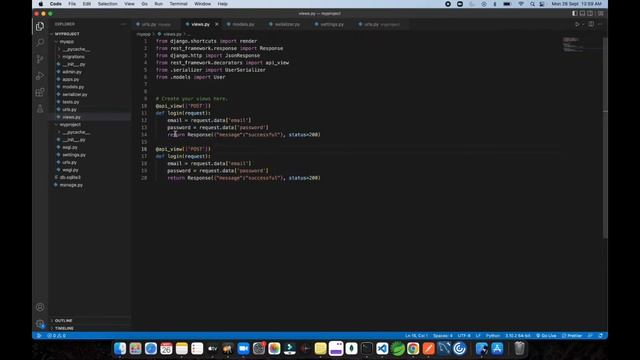Open the Selection menu in menu bar
Image resolution: width=640 pixels, height=360 pixels.
click(x=107, y=4)
